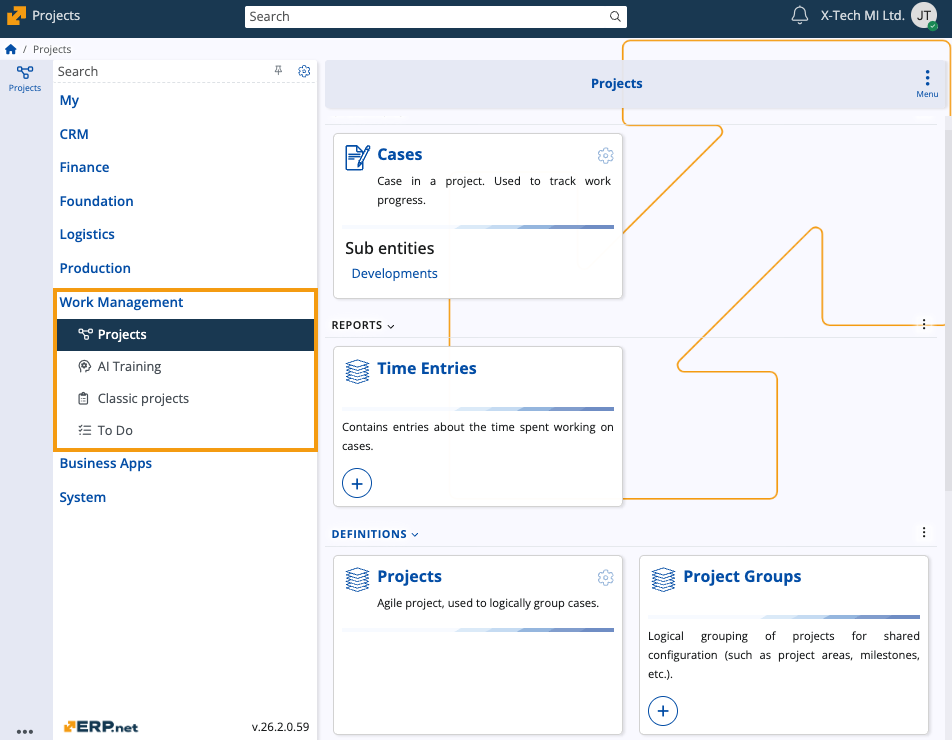Viewport: 952px width, 740px height.
Task: Open the bottom-left more options ellipsis
Action: coord(25,731)
